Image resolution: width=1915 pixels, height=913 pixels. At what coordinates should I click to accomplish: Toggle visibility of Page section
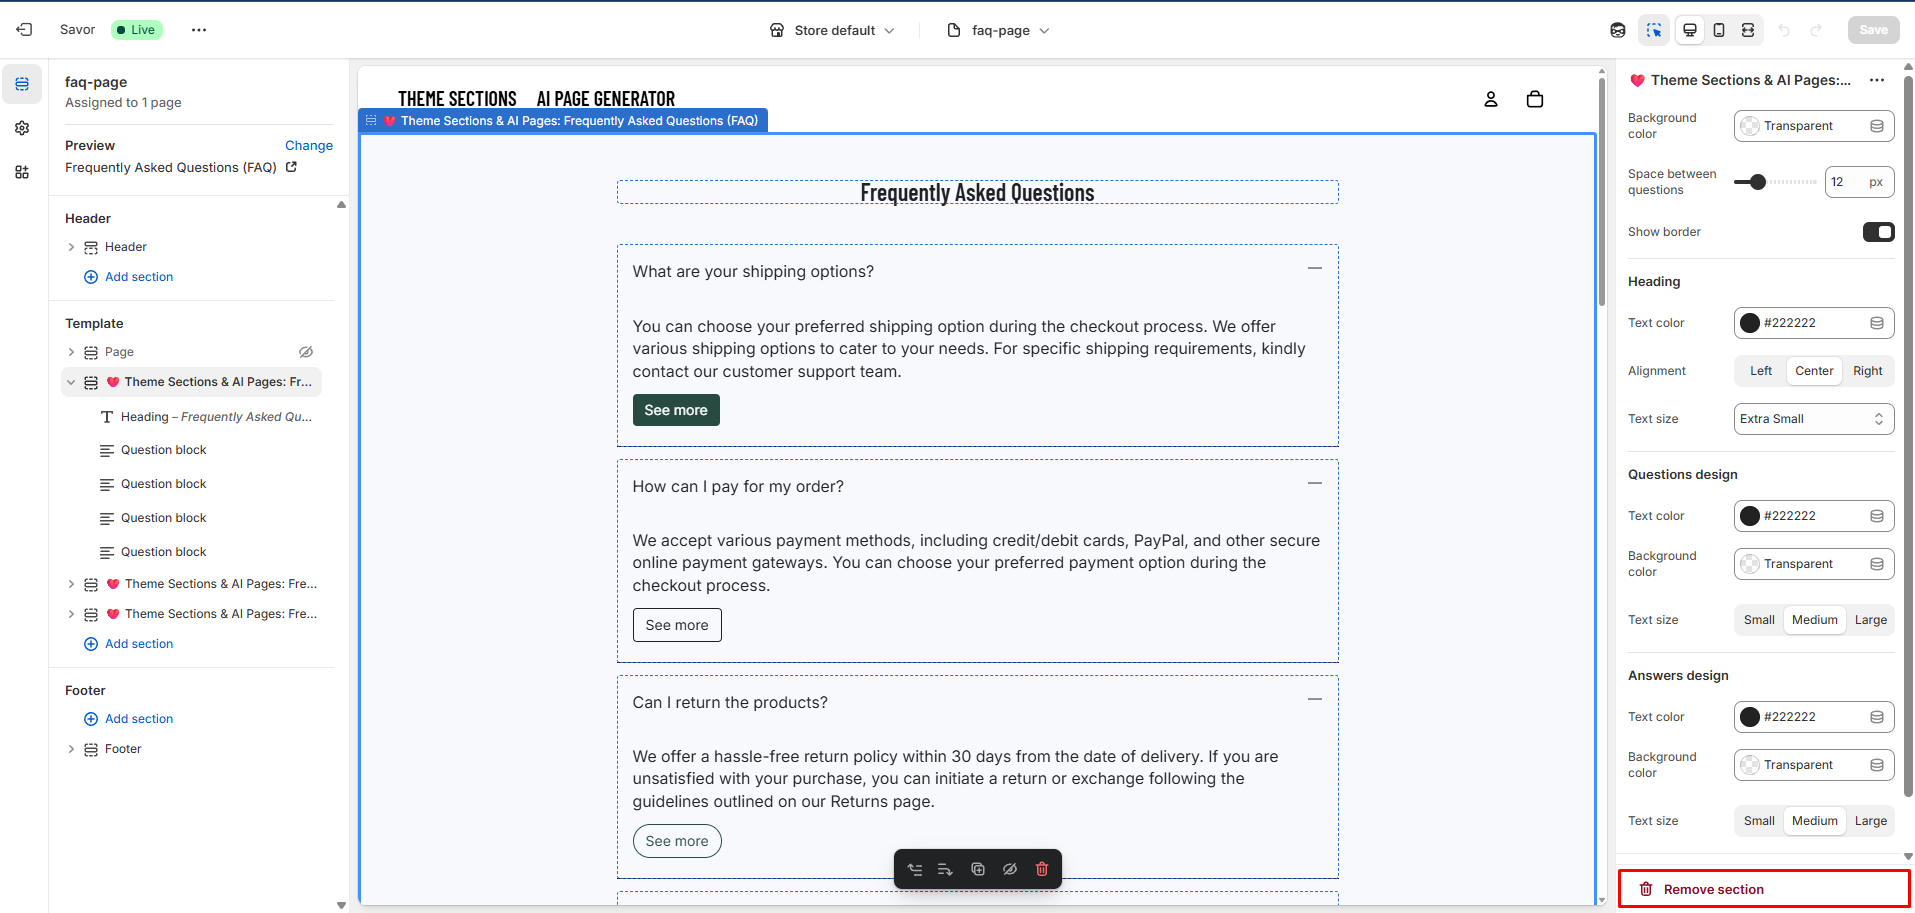tap(306, 352)
